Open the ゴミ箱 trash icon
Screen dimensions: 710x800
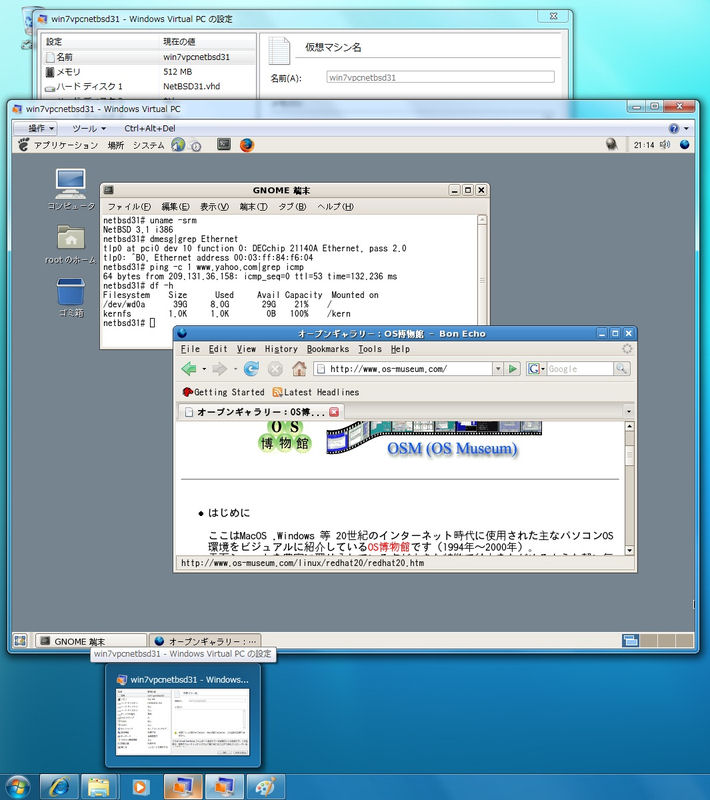pyautogui.click(x=70, y=297)
